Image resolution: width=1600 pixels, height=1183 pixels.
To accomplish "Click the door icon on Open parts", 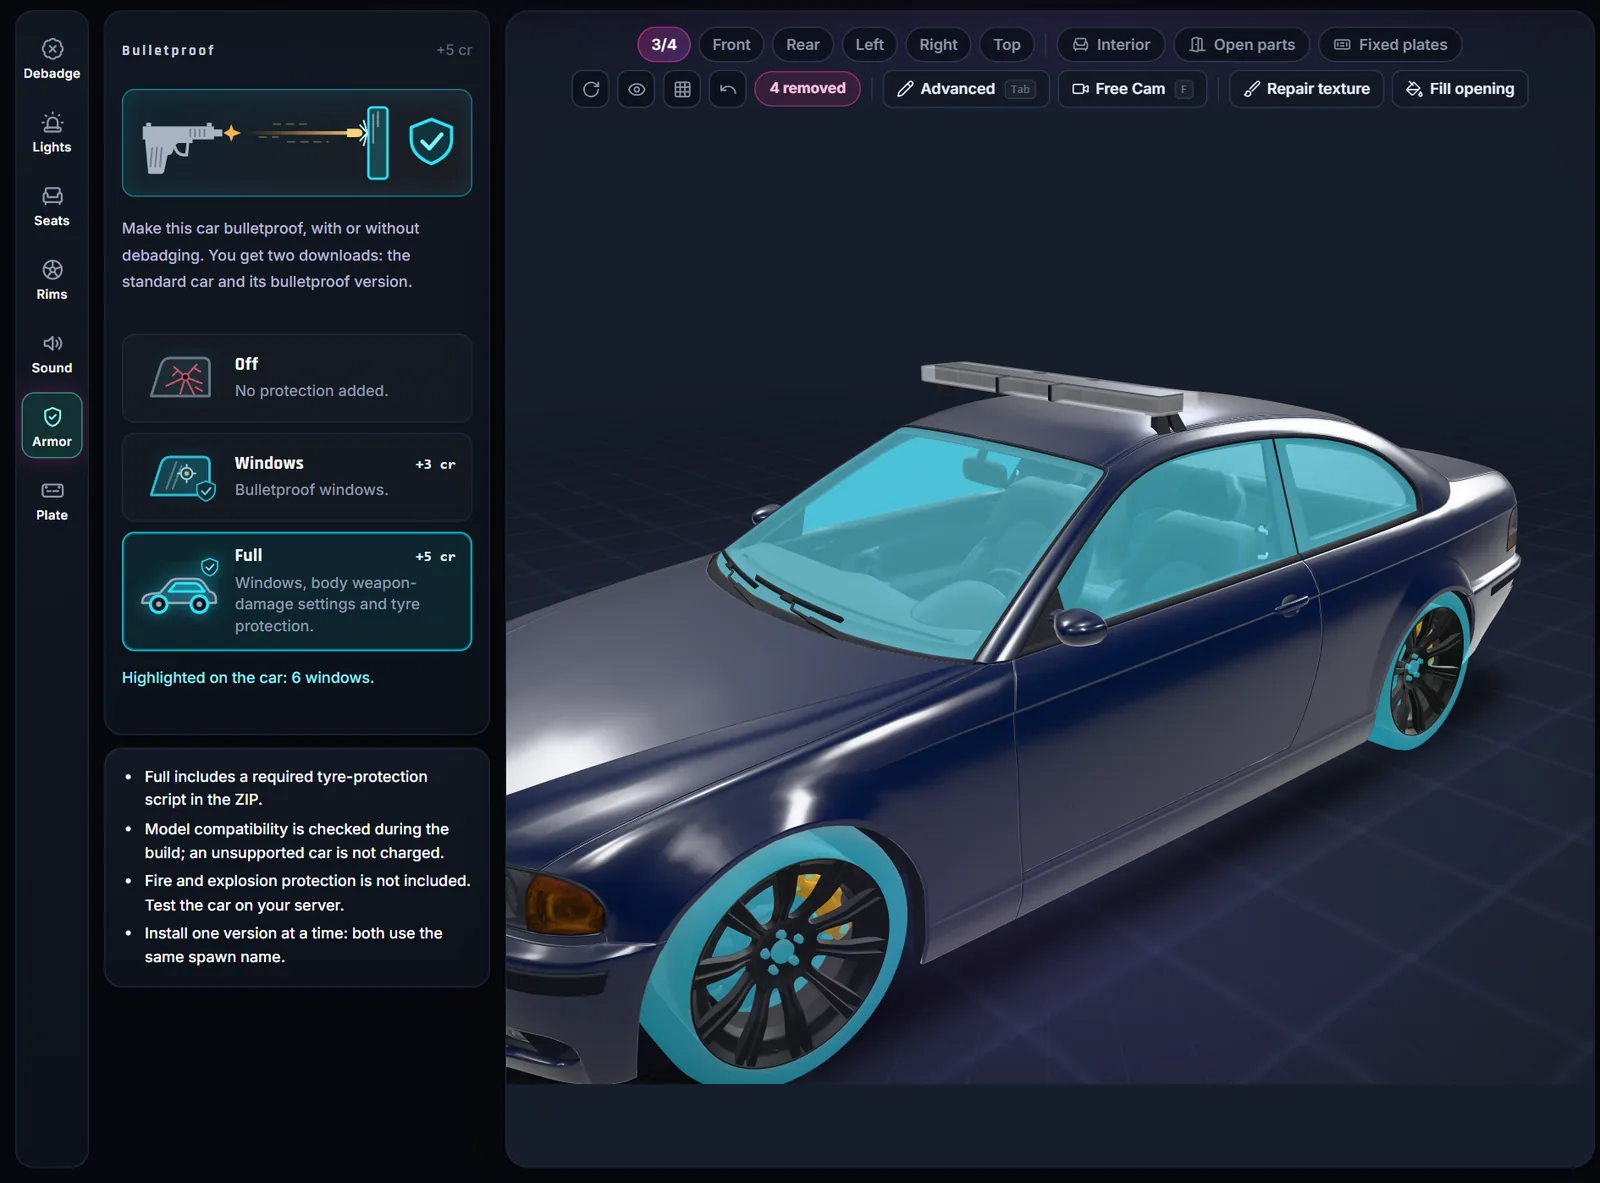I will tap(1197, 45).
